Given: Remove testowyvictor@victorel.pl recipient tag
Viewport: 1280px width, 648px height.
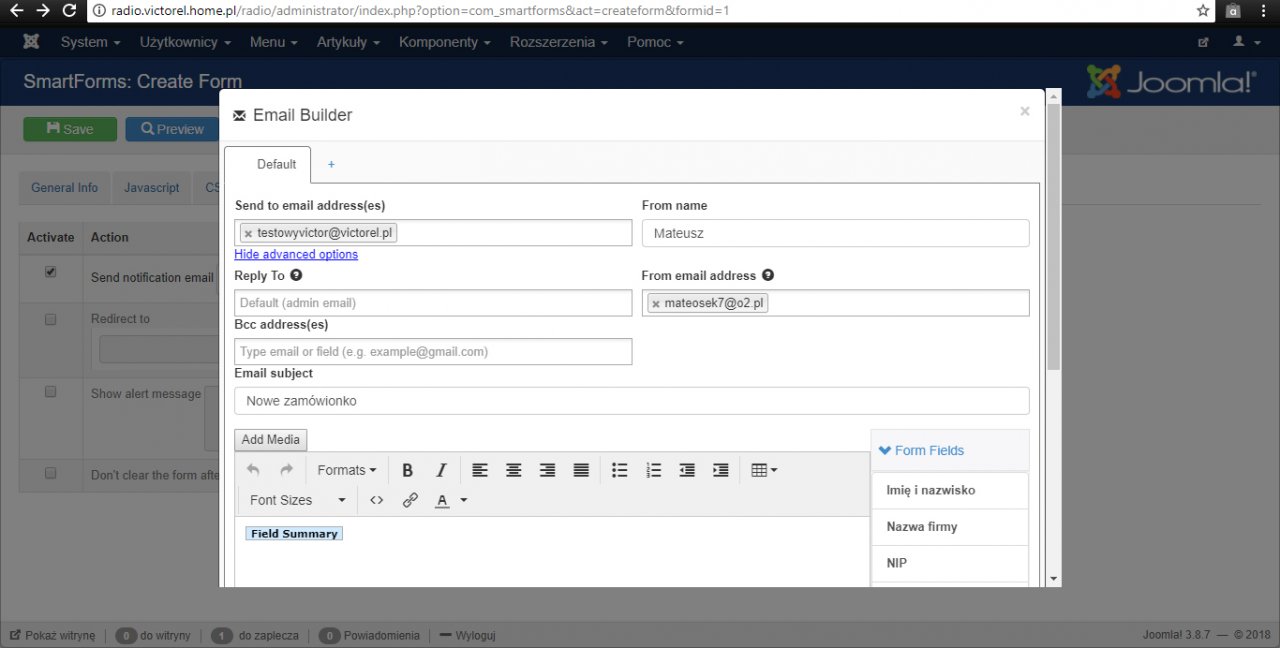Looking at the screenshot, I should 248,234.
